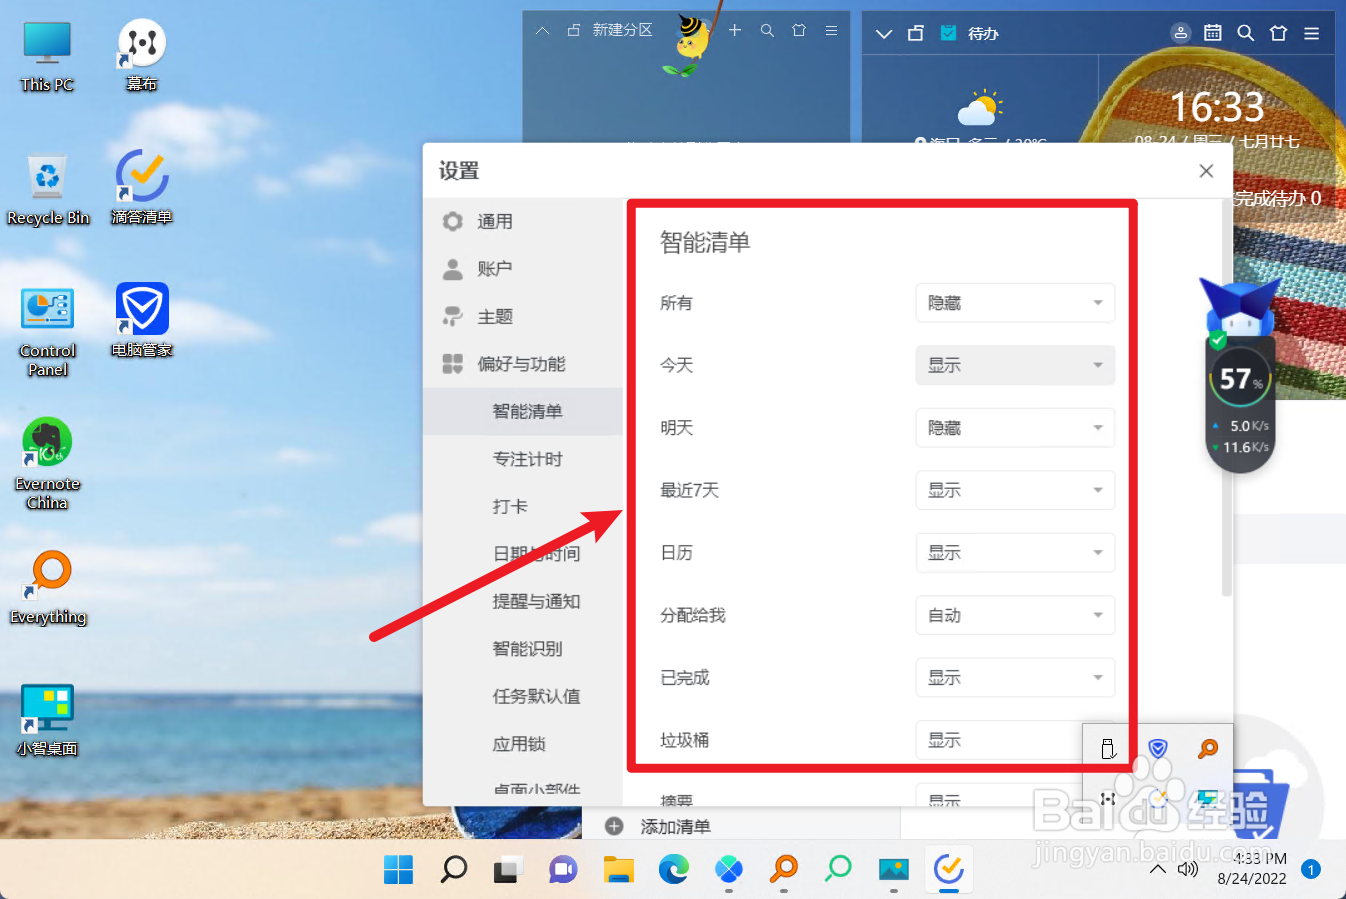Select 提醒与通知 submenu item
The height and width of the screenshot is (899, 1346).
click(523, 601)
